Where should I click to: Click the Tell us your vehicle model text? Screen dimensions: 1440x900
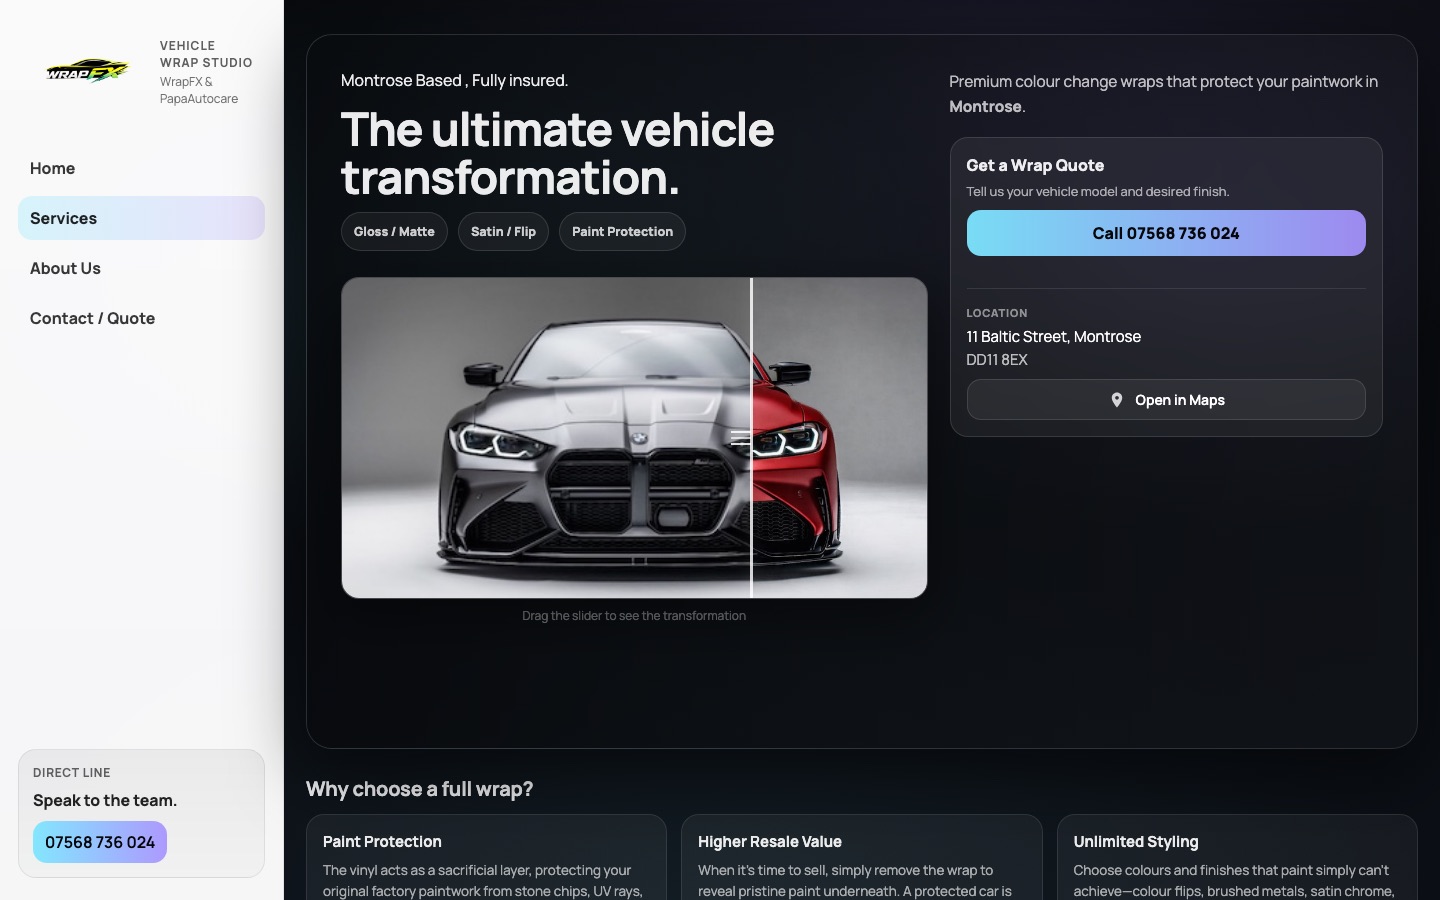(1098, 192)
